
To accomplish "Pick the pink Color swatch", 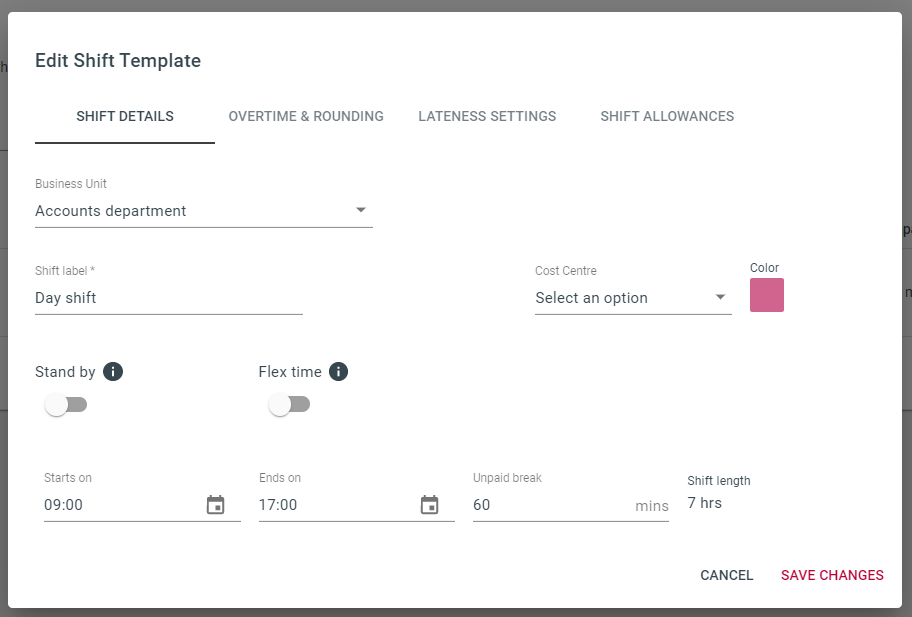I will click(767, 295).
